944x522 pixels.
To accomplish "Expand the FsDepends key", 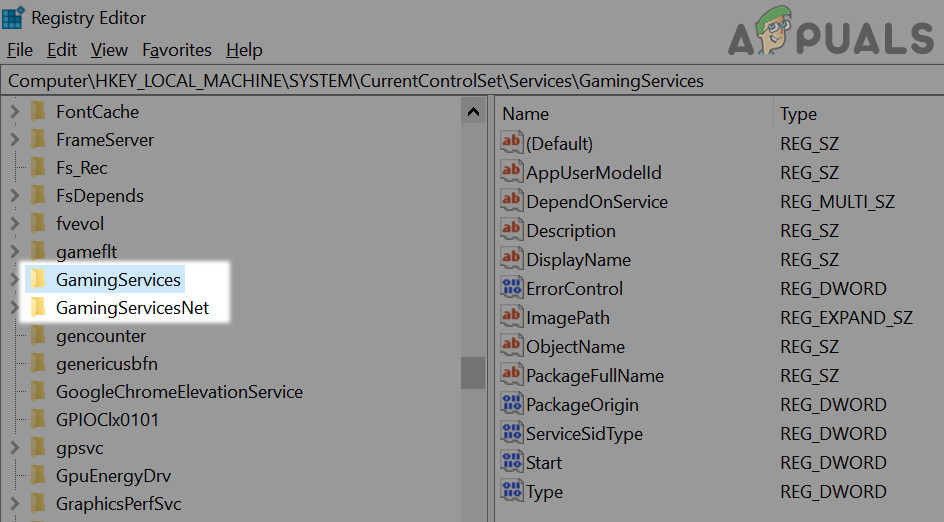I will (x=15, y=196).
